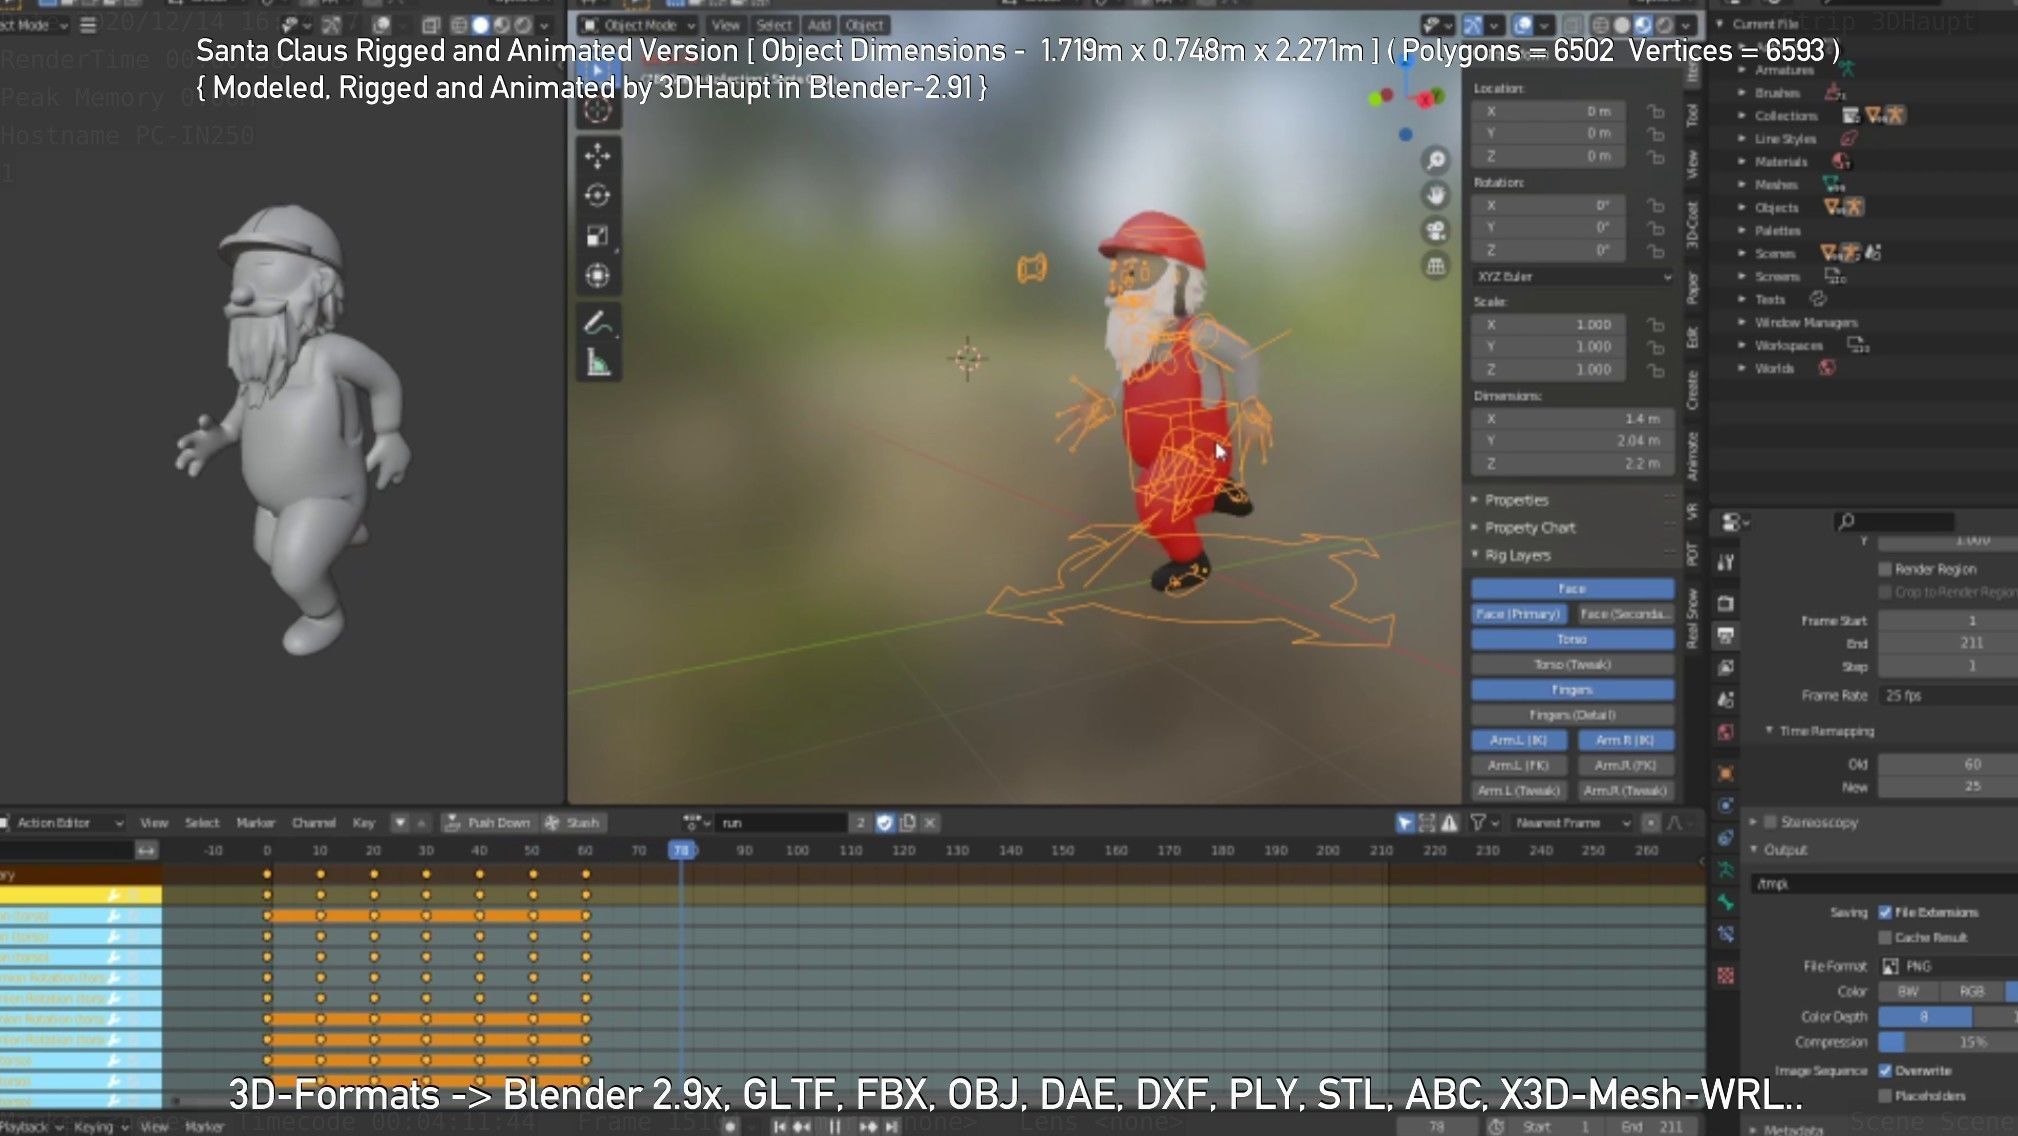Select the Rotate tool in viewport toolbar

point(598,196)
